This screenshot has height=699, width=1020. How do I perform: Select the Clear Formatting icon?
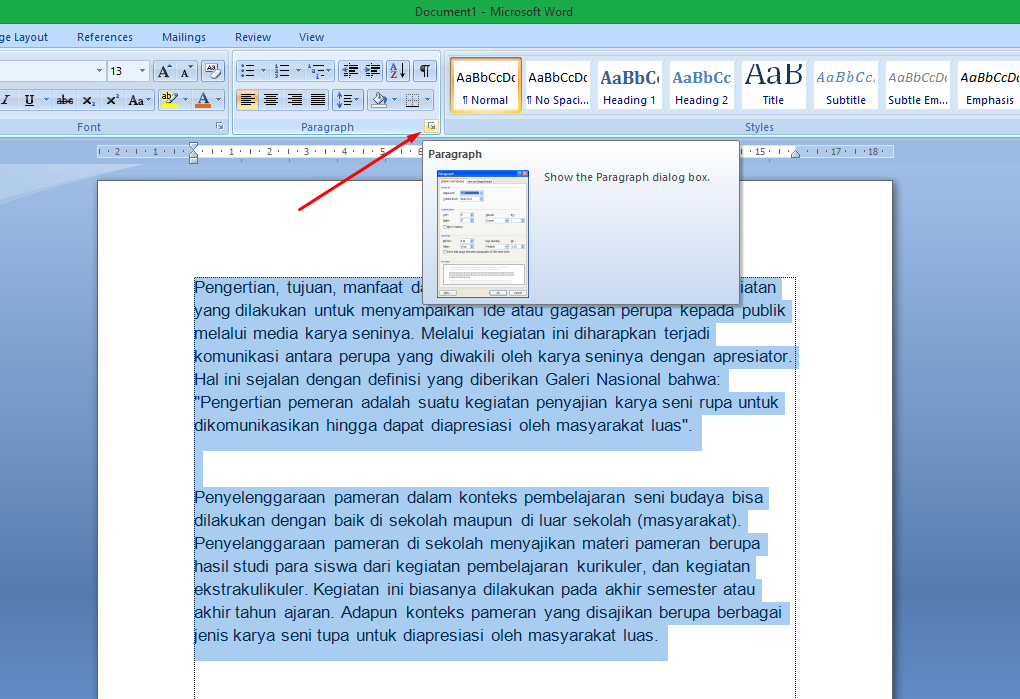(213, 71)
